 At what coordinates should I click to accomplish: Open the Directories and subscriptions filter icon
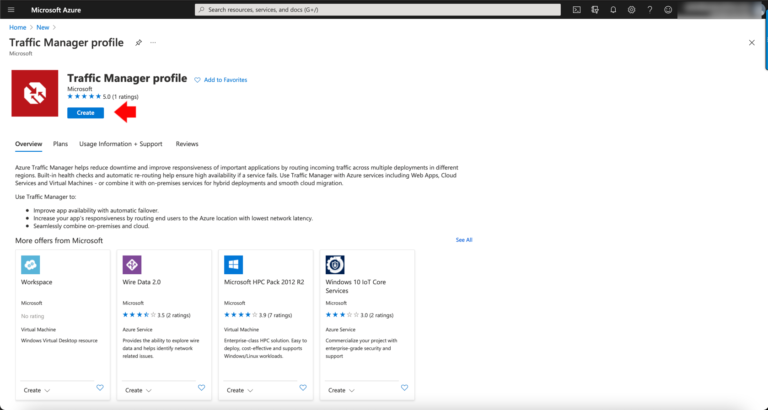pyautogui.click(x=595, y=10)
